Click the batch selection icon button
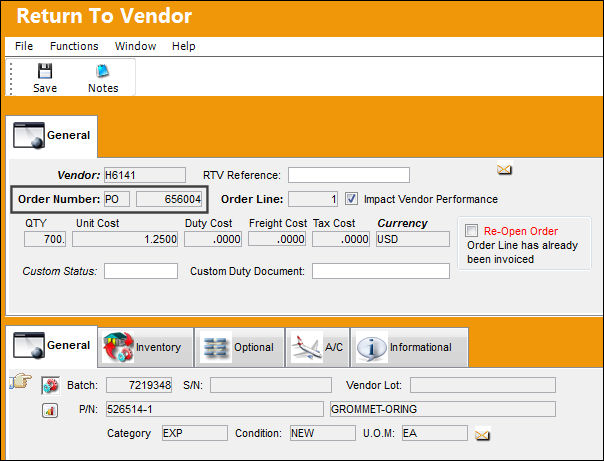Viewport: 604px width, 461px height. (x=50, y=386)
